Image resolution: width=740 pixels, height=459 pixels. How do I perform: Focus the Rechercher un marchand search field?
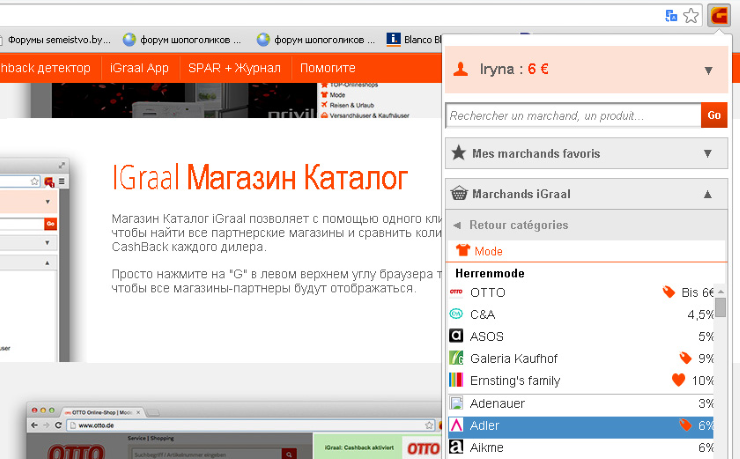pyautogui.click(x=573, y=116)
